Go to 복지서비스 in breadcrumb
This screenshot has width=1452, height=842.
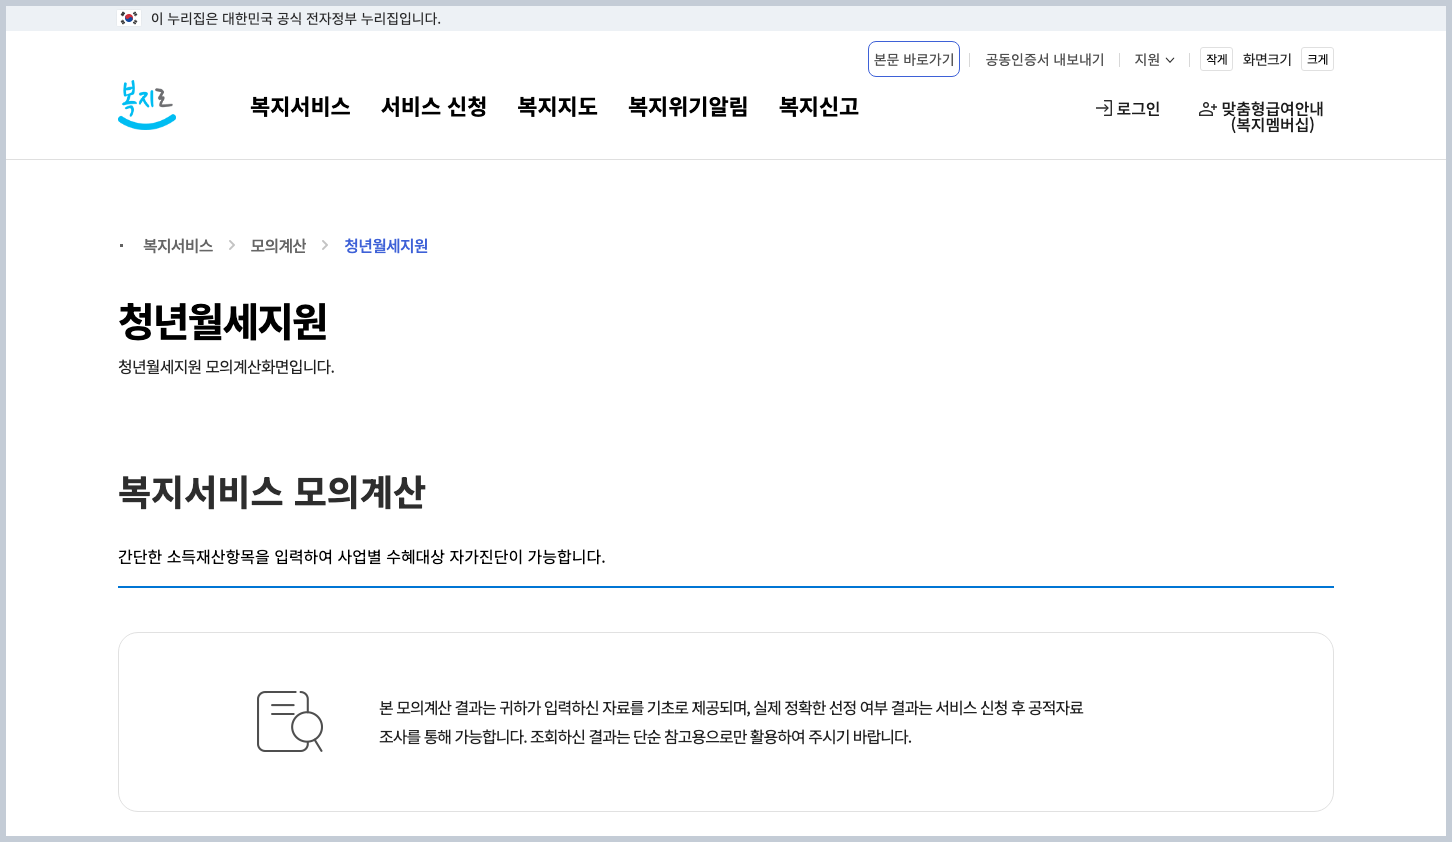[178, 246]
